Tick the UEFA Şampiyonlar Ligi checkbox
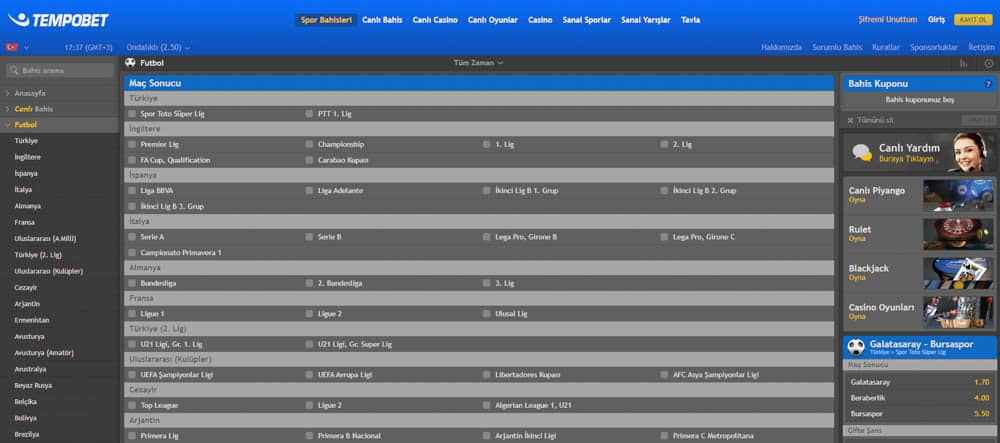 pyautogui.click(x=132, y=375)
